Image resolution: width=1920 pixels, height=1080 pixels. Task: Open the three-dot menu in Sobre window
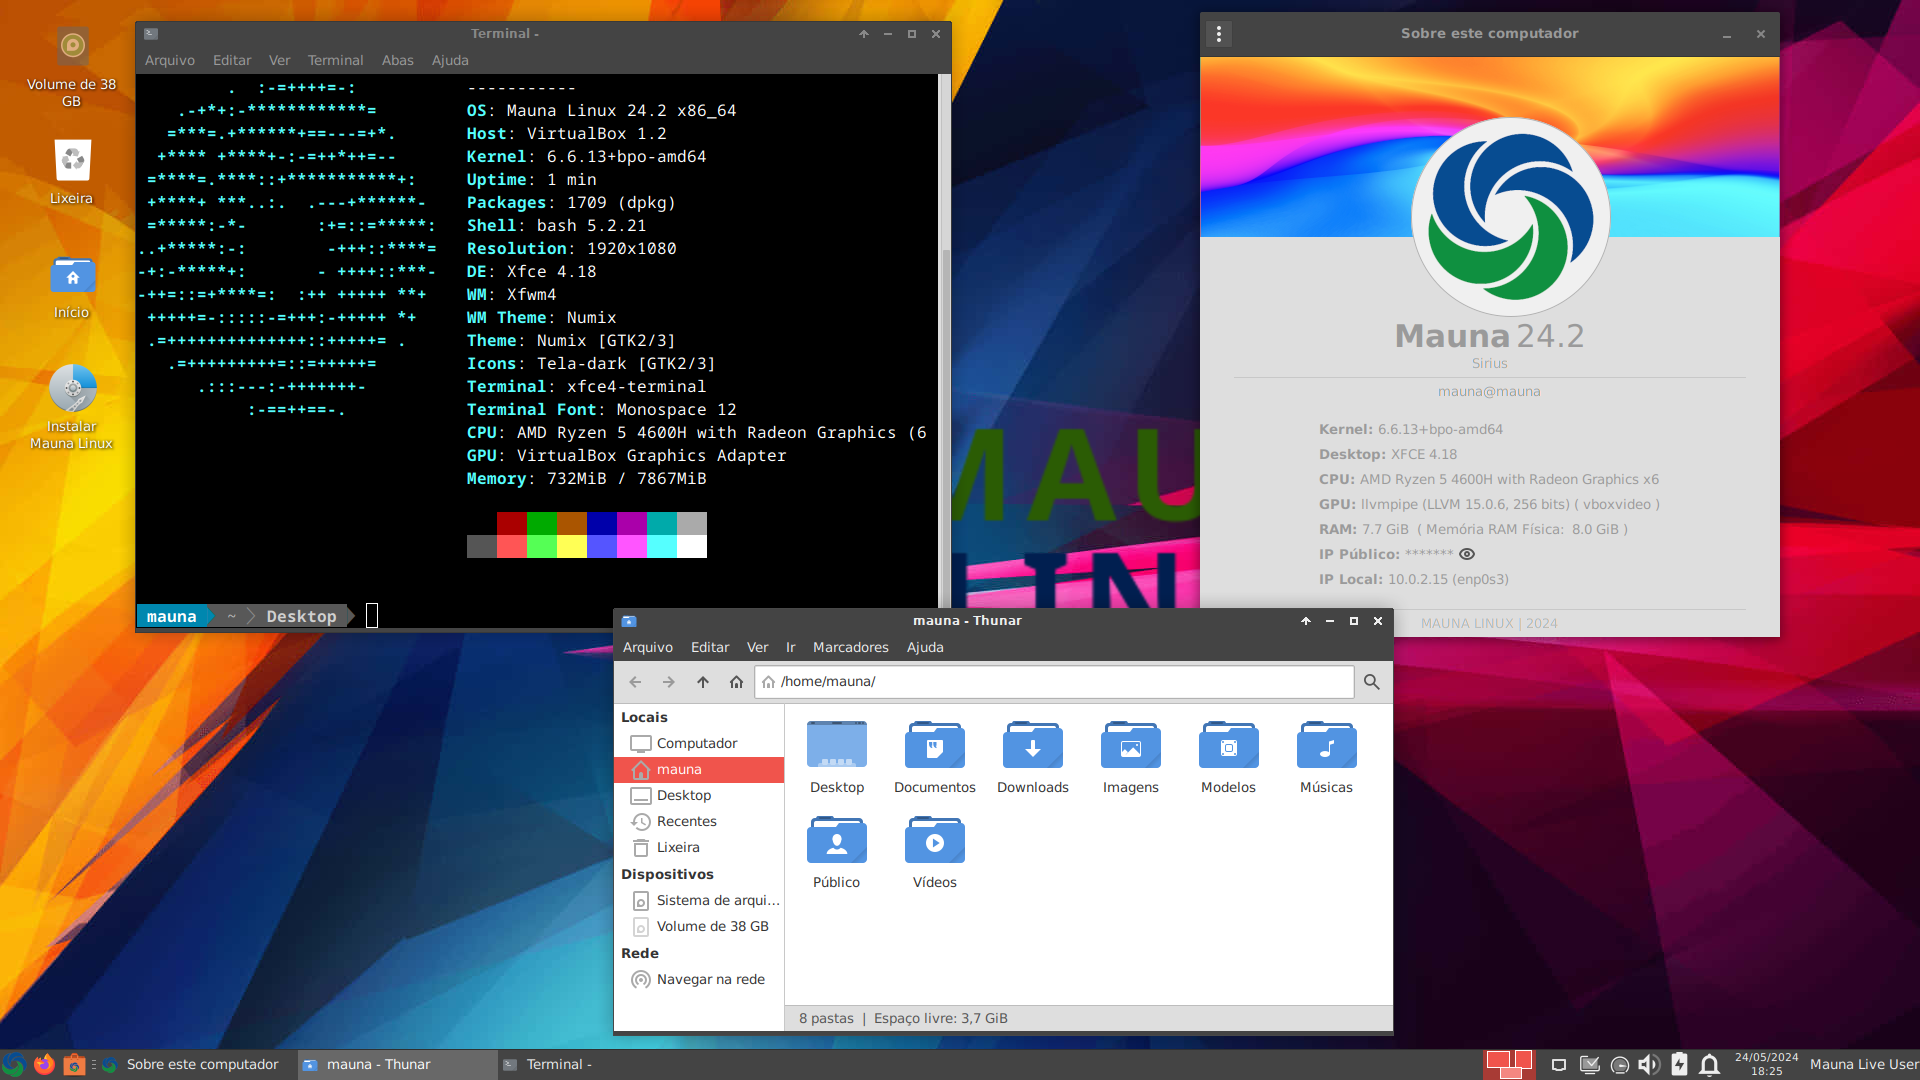[1218, 34]
